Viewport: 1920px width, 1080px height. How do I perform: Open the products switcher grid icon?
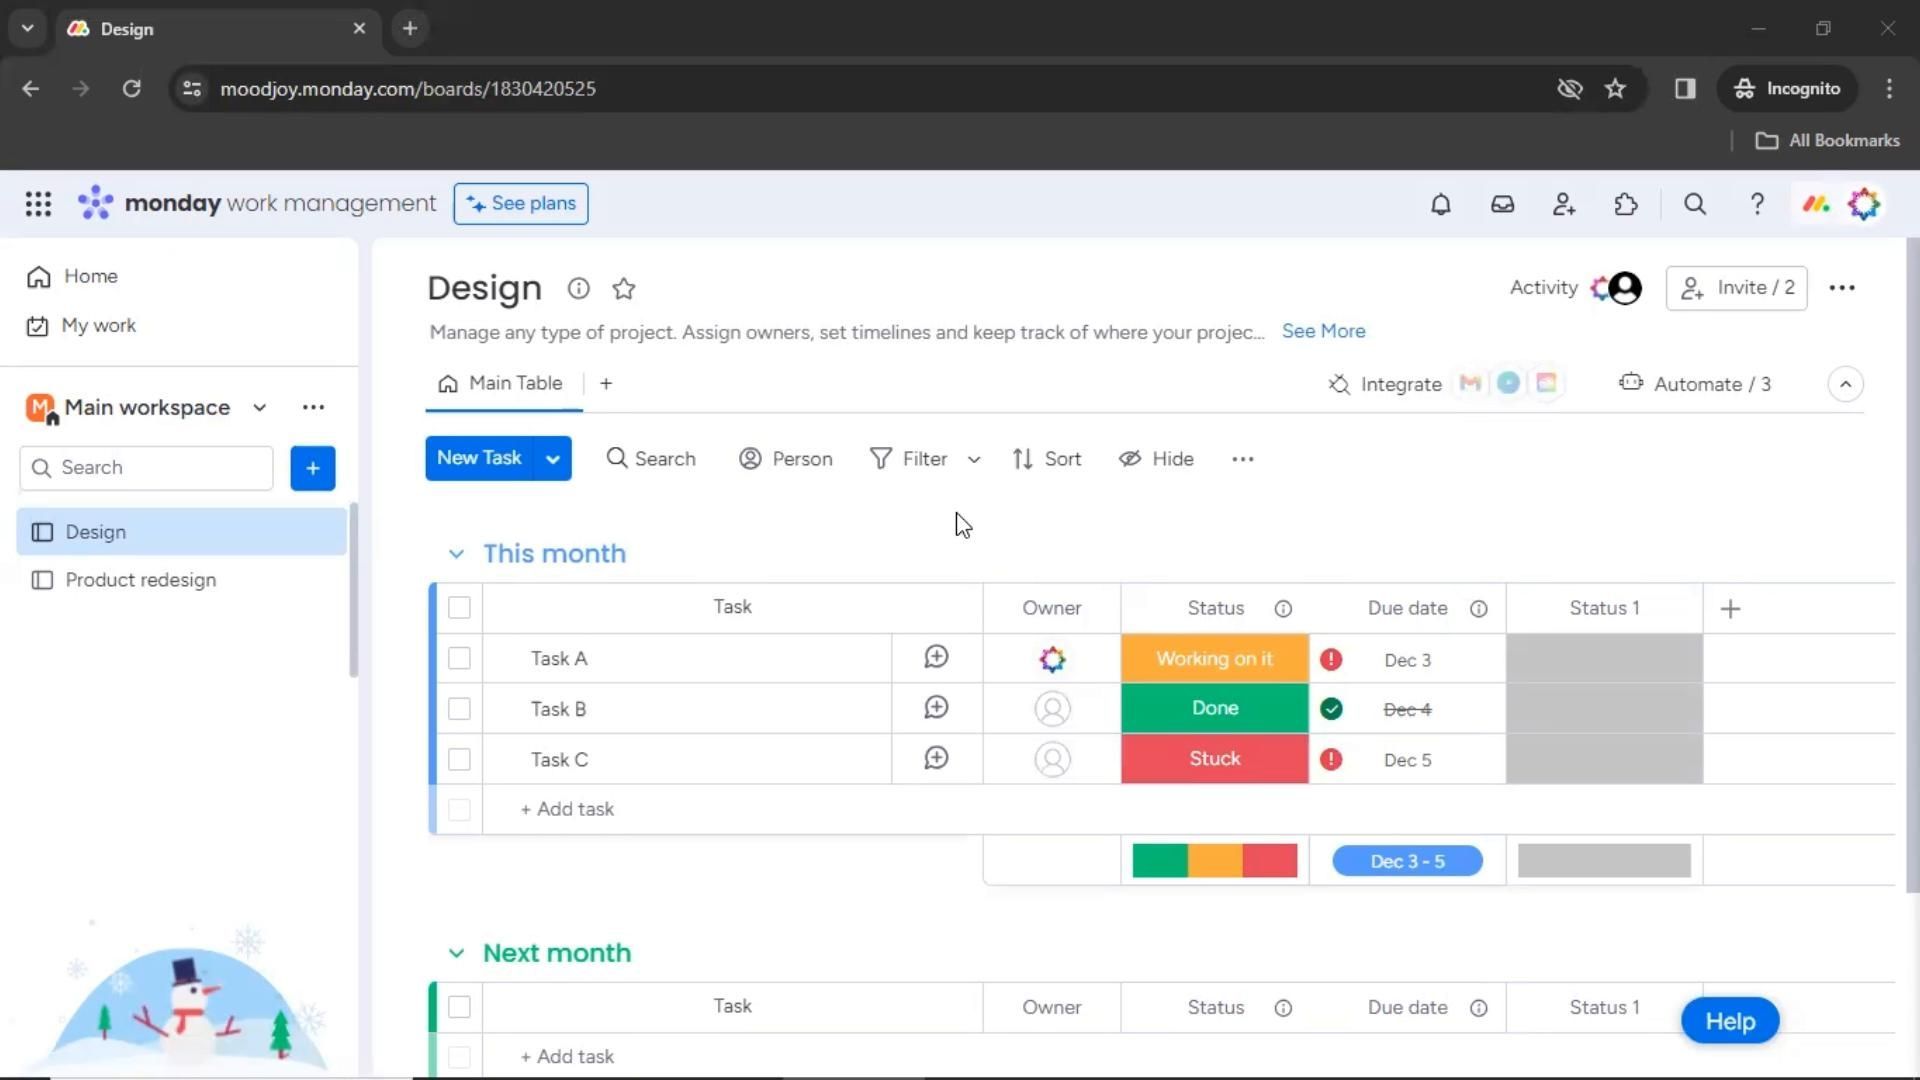tap(38, 204)
